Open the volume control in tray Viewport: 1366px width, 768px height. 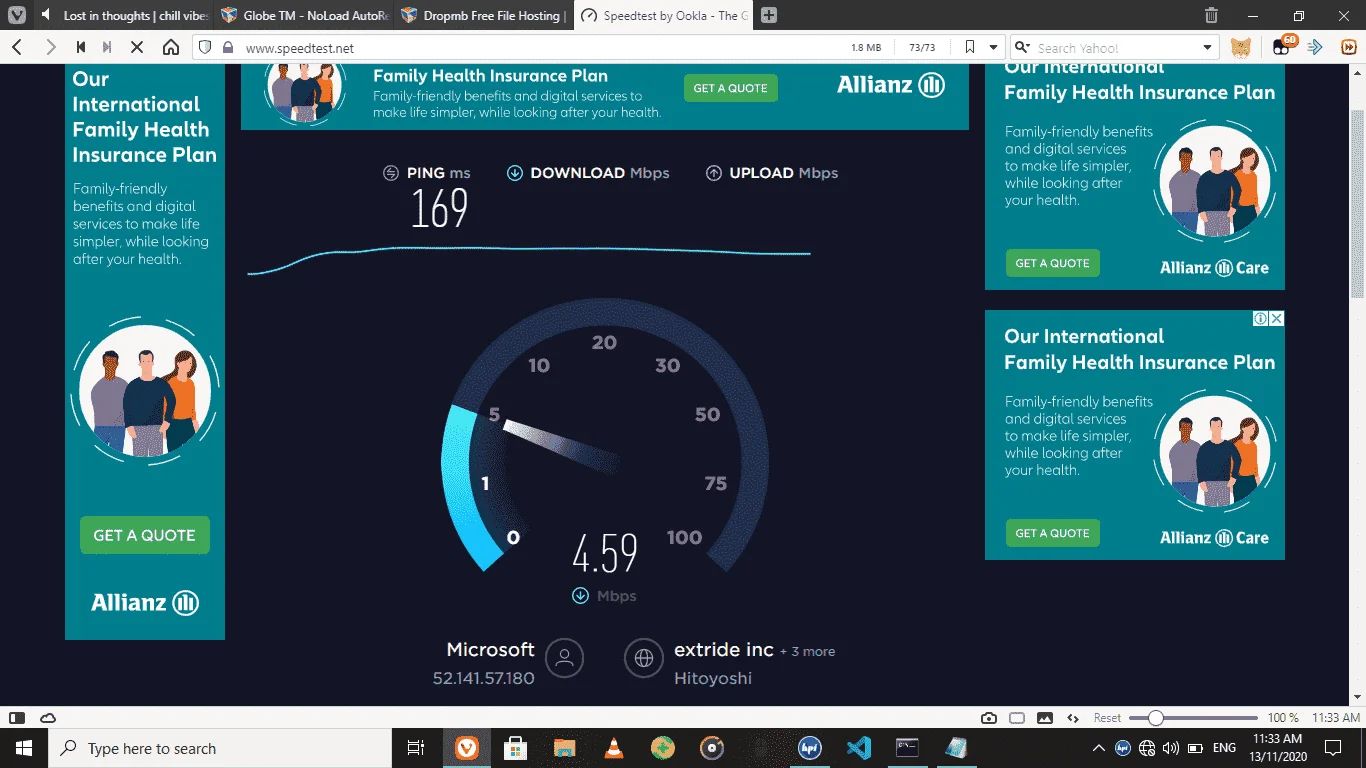coord(1171,748)
